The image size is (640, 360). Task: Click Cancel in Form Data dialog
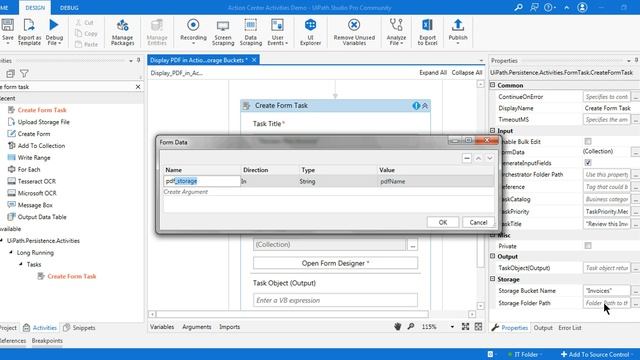pyautogui.click(x=478, y=222)
